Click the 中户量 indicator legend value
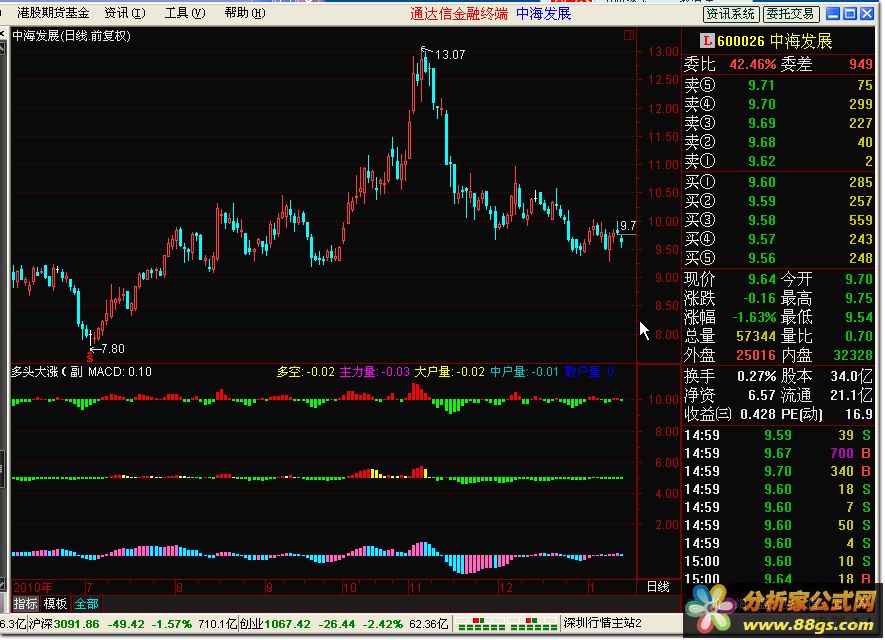Image resolution: width=885 pixels, height=640 pixels. [524, 372]
